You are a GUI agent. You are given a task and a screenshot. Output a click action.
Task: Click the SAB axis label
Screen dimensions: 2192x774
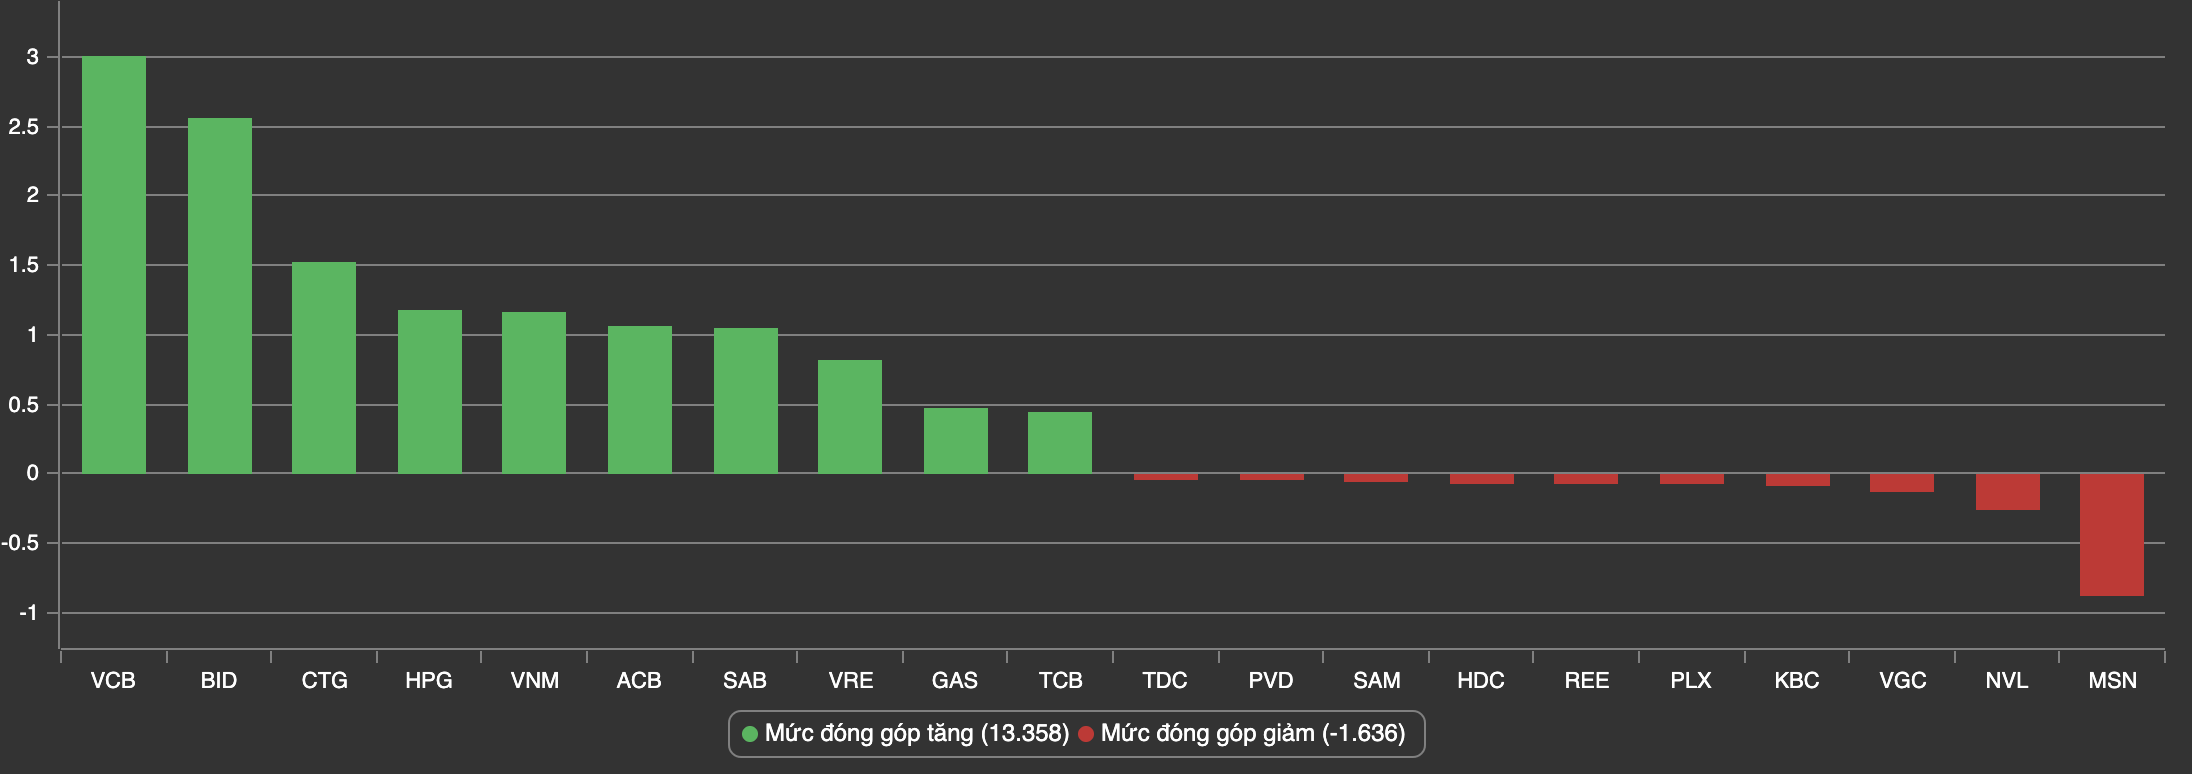745,681
